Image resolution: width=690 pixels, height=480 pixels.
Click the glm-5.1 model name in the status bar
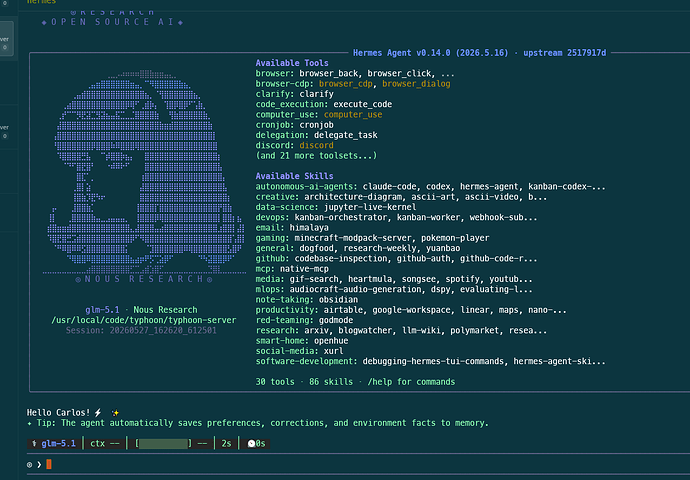click(59, 443)
